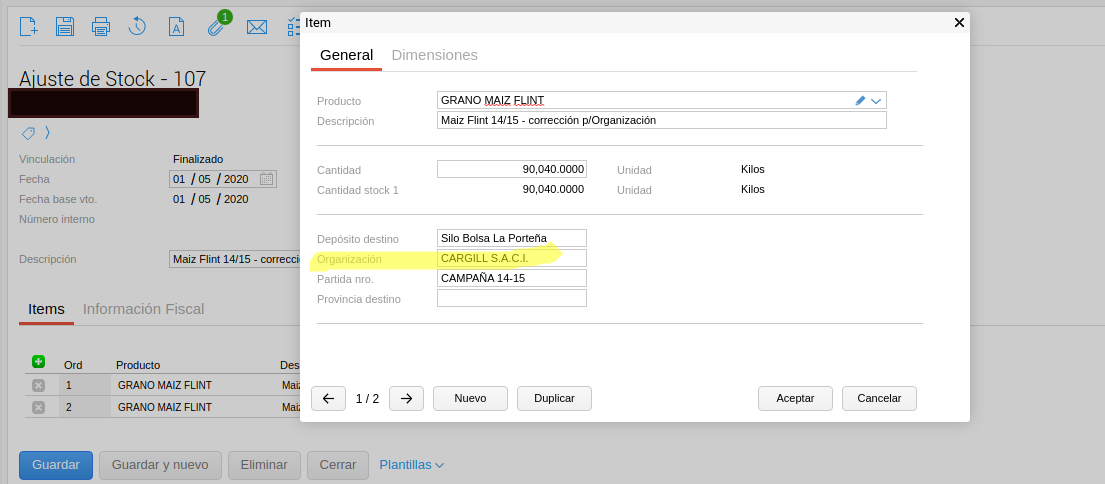Open attachments via the paperclip icon
This screenshot has width=1105, height=484.
click(x=214, y=27)
